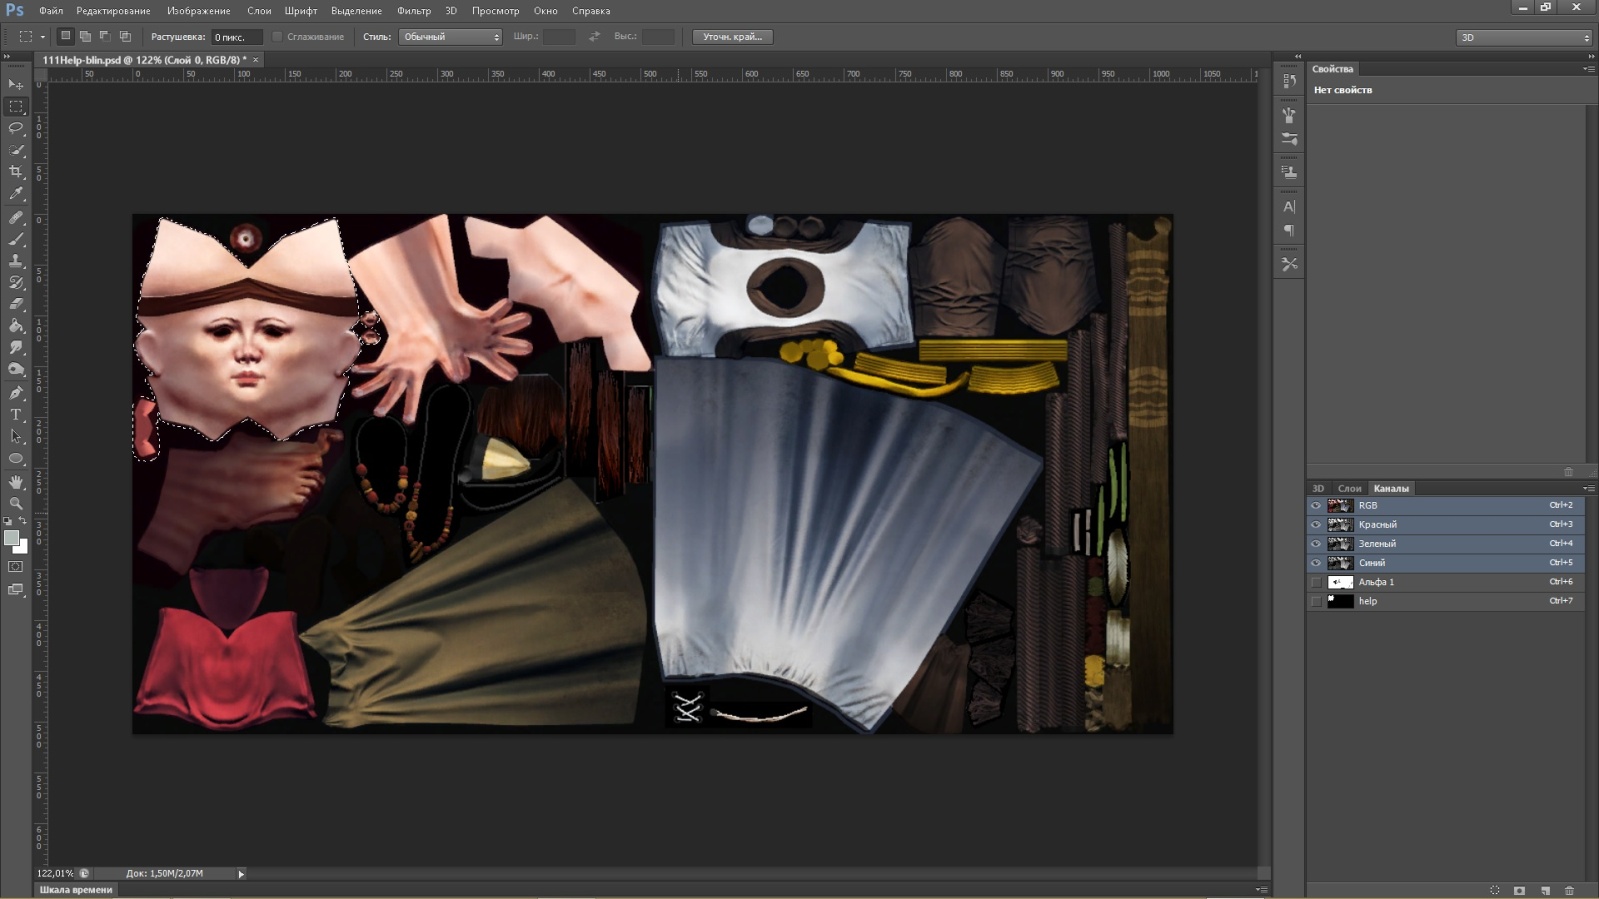Load channel as selection icon
Screen dimensions: 1599x899
(1495, 890)
